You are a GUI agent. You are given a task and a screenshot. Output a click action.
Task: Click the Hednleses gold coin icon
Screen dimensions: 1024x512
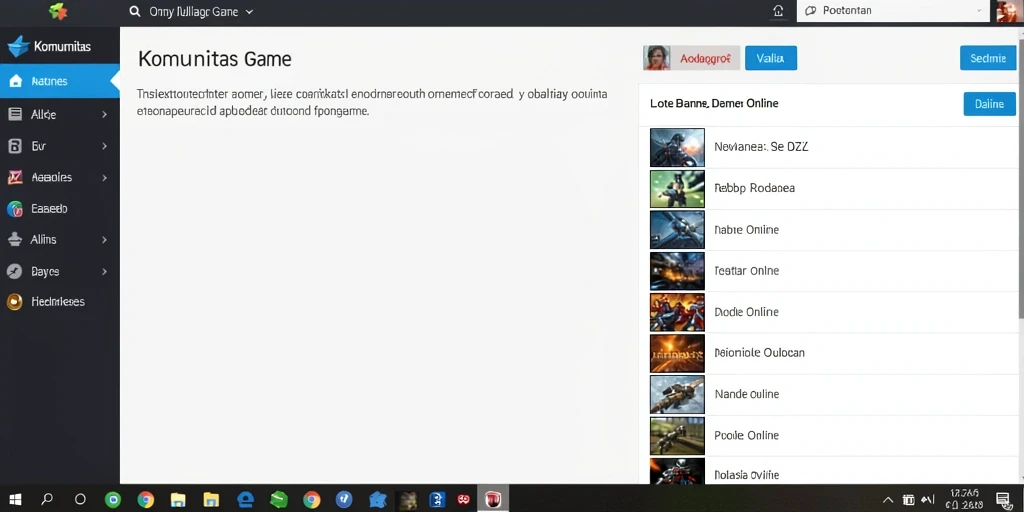(14, 302)
